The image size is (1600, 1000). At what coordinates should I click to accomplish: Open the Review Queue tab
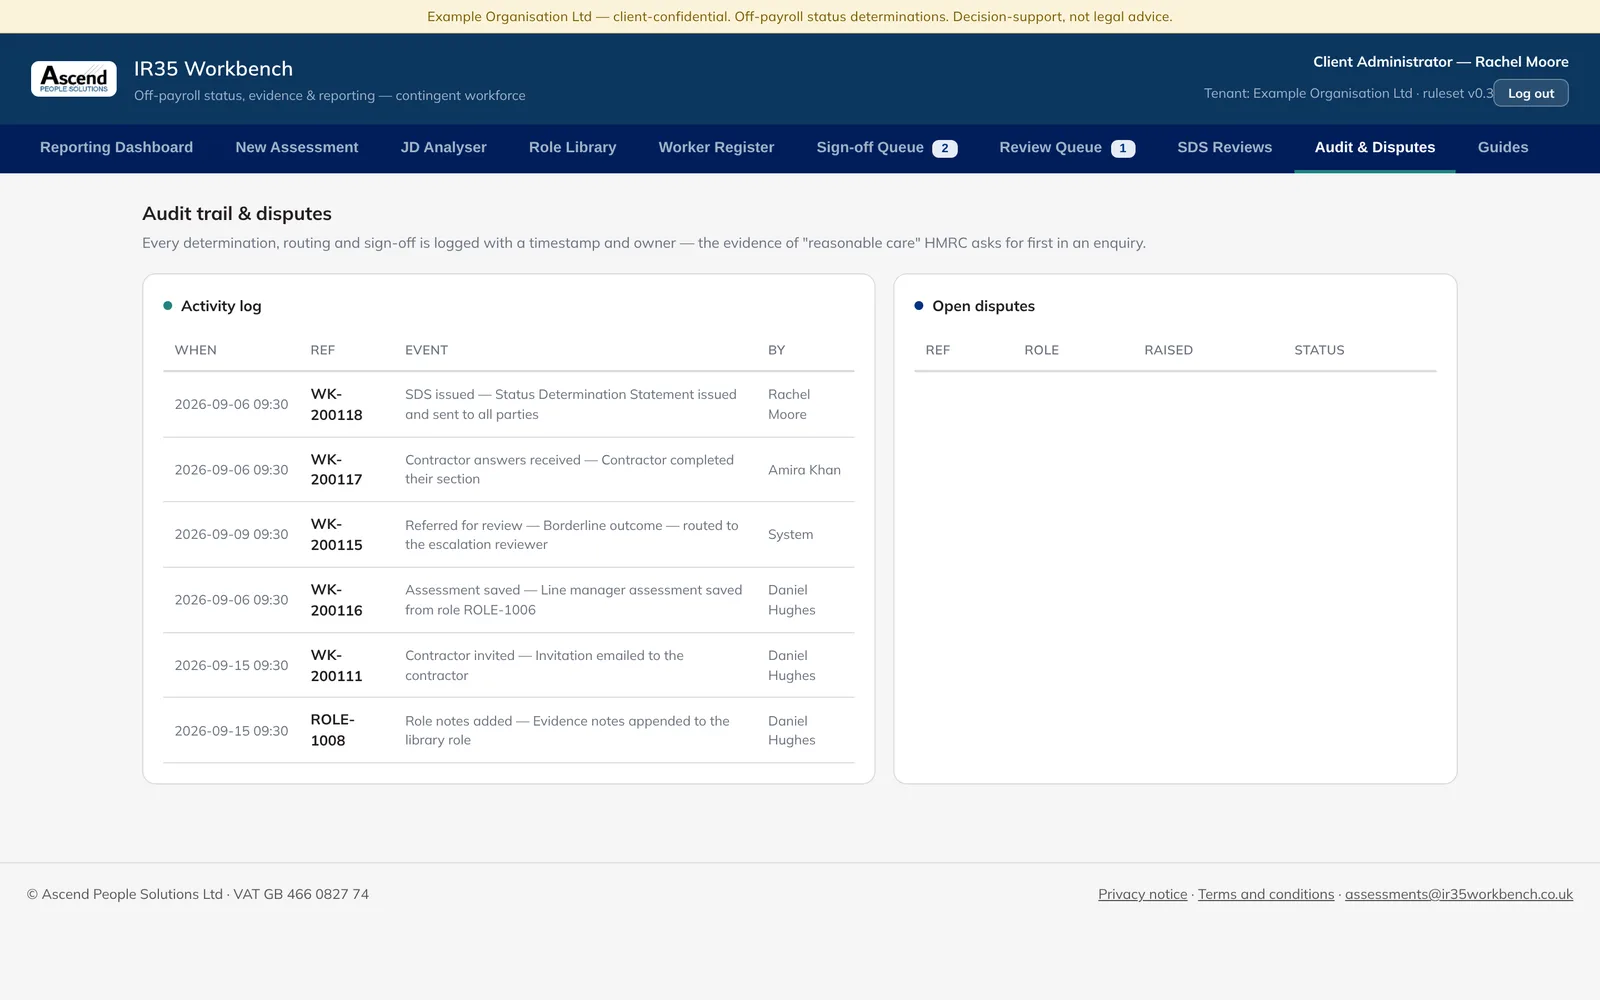[1067, 148]
